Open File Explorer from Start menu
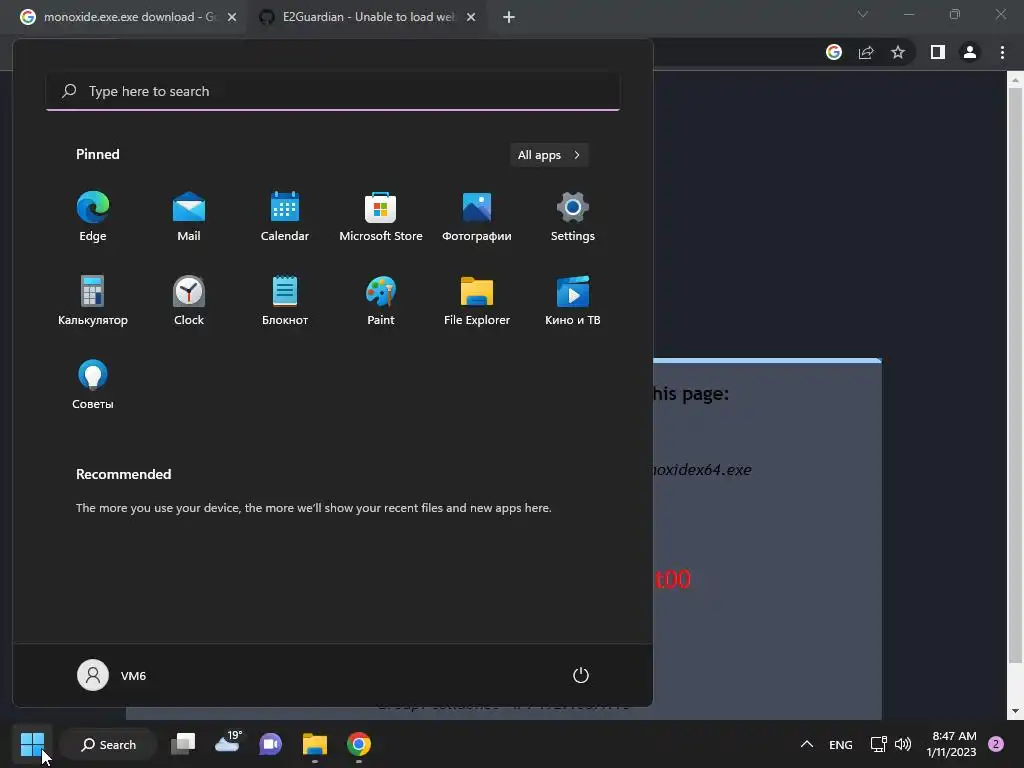Screen dimensions: 1024x768 [477, 301]
